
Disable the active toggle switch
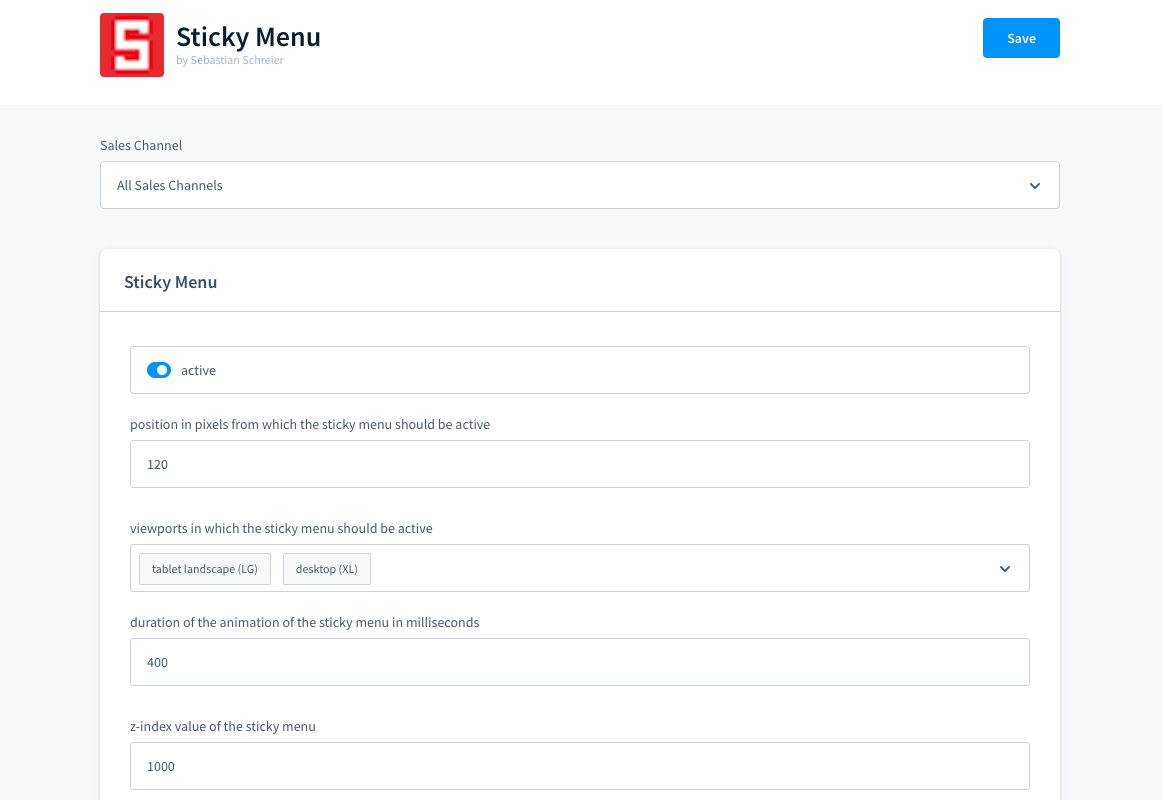(x=159, y=370)
